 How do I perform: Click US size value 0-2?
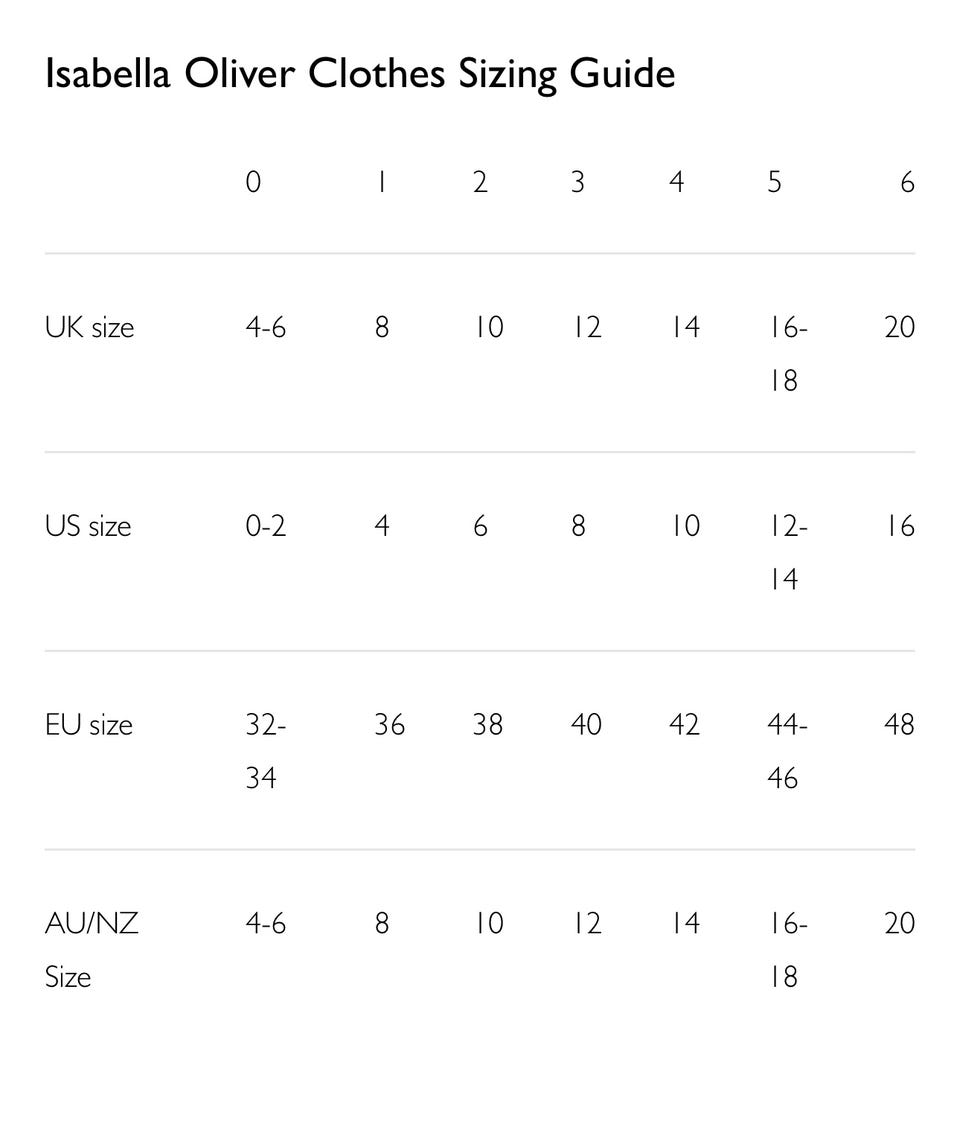click(x=266, y=526)
